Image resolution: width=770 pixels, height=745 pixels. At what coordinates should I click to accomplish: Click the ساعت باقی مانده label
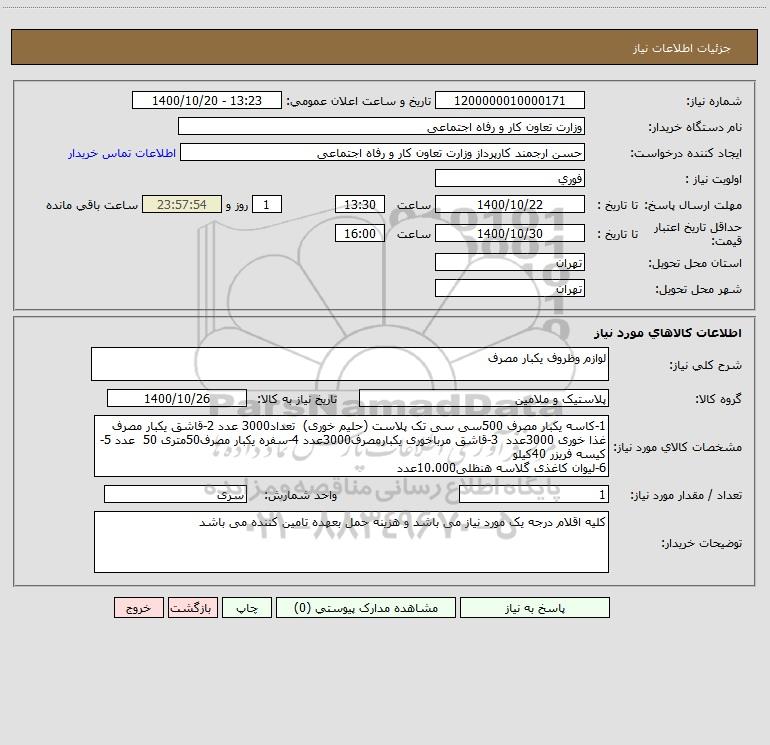coord(92,205)
